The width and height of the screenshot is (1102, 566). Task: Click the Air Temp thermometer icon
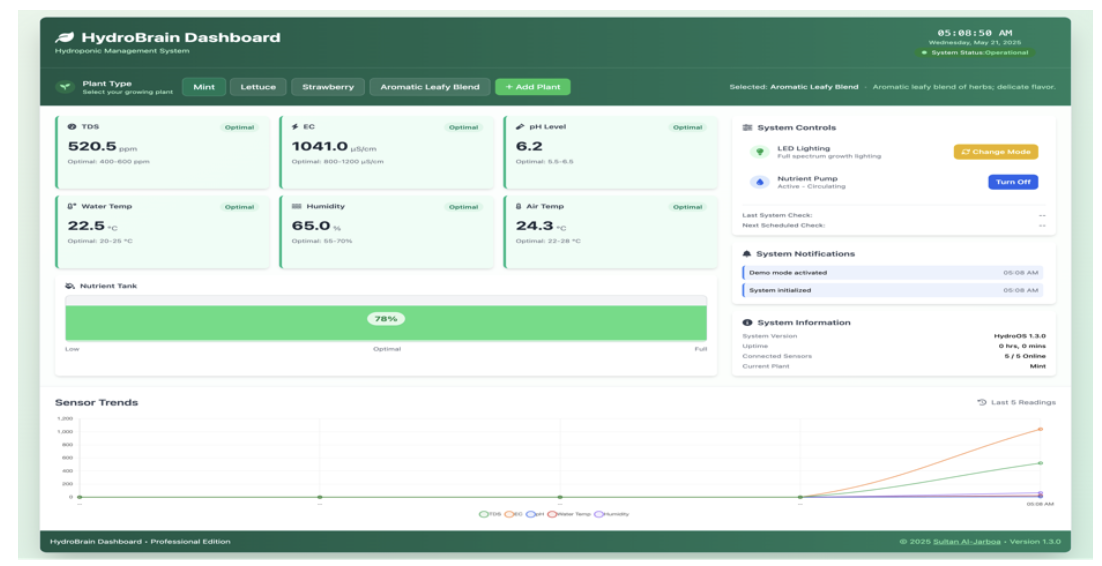point(519,206)
